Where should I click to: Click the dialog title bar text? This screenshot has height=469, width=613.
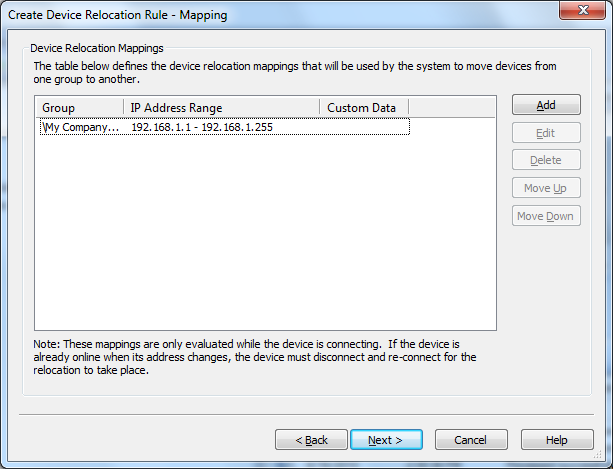click(x=117, y=15)
